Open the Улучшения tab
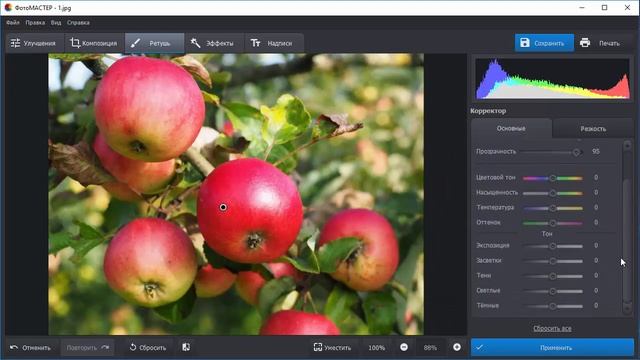This screenshot has width=640, height=360. pos(34,43)
